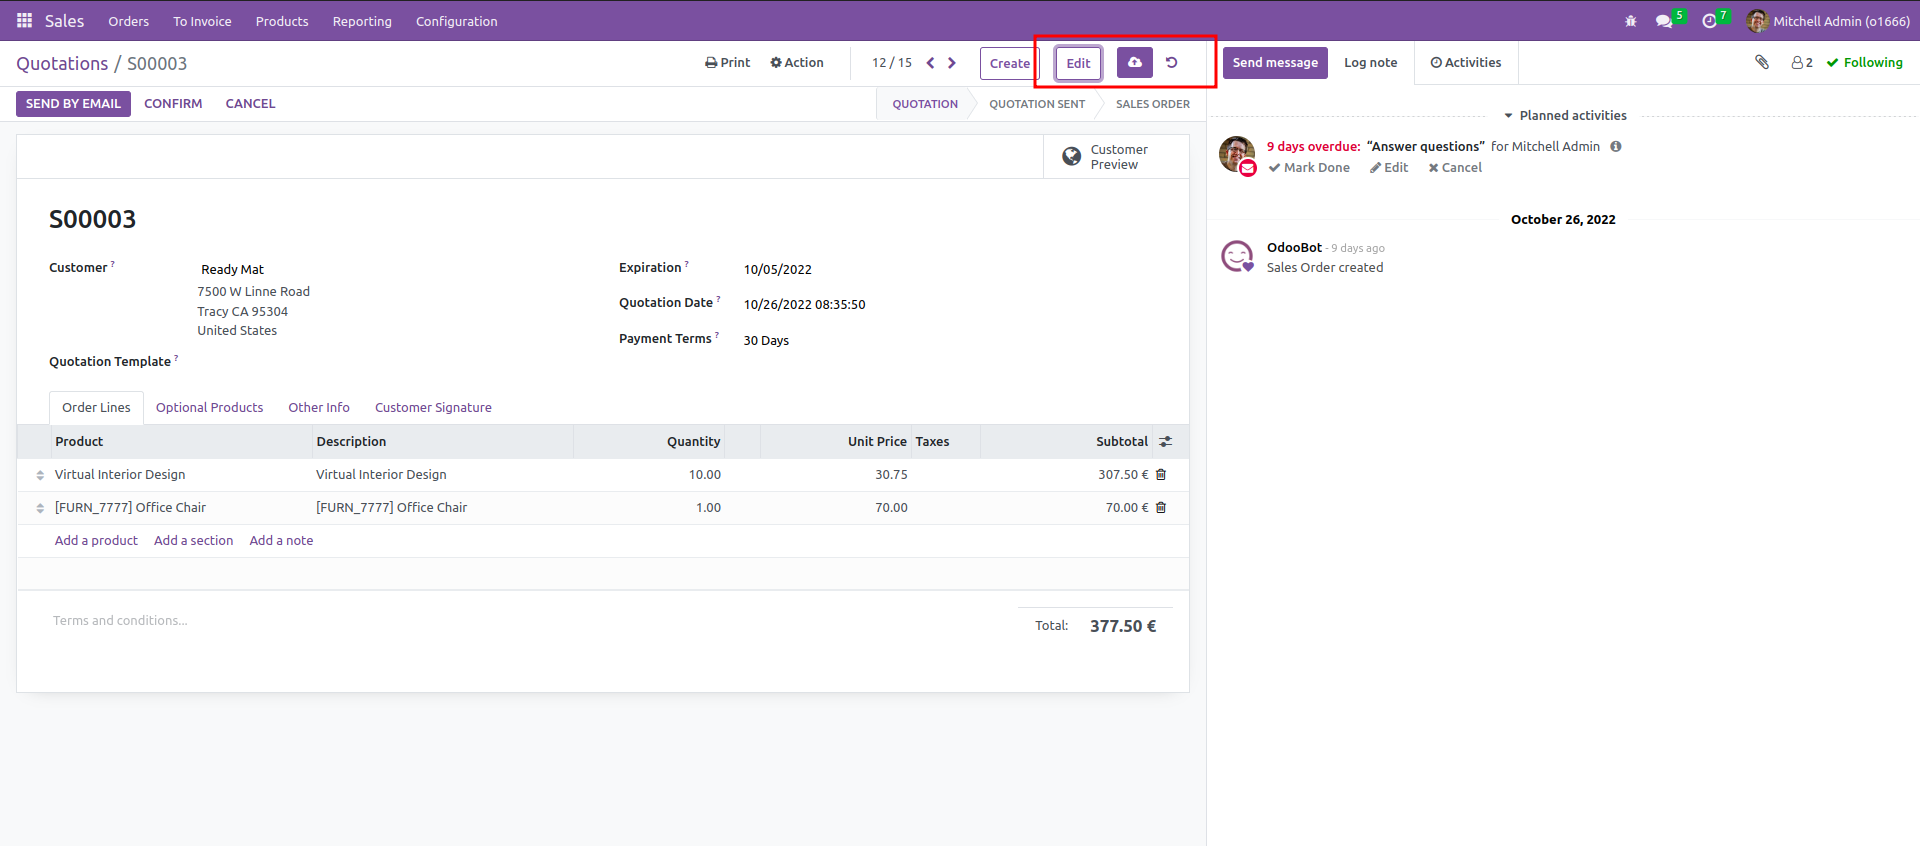Viewport: 1920px width, 846px height.
Task: Click the Send by Email button
Action: click(x=73, y=104)
